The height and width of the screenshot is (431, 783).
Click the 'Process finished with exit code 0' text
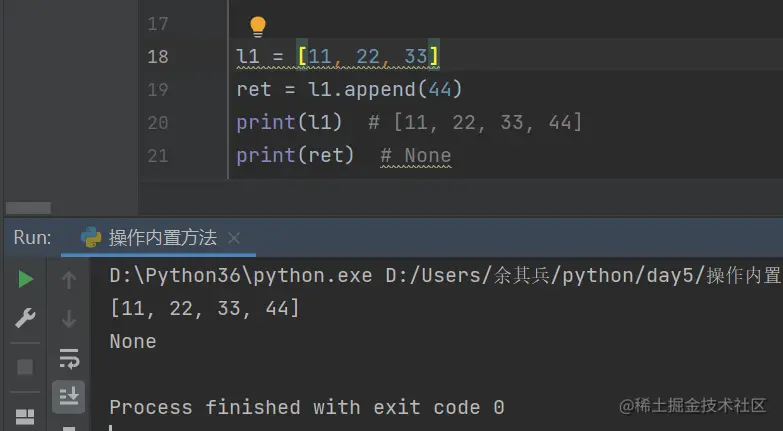306,407
